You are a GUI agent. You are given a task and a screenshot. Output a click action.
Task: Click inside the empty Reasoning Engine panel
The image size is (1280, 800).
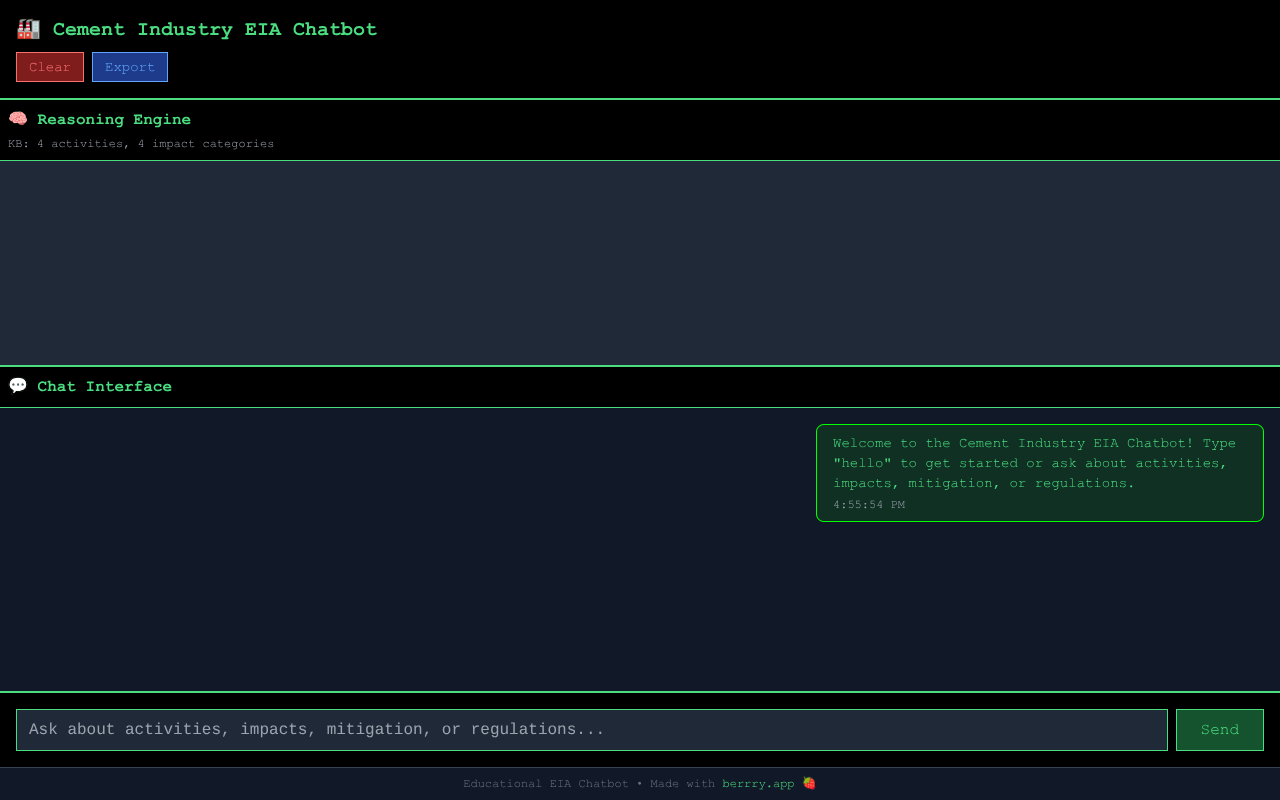(x=640, y=262)
